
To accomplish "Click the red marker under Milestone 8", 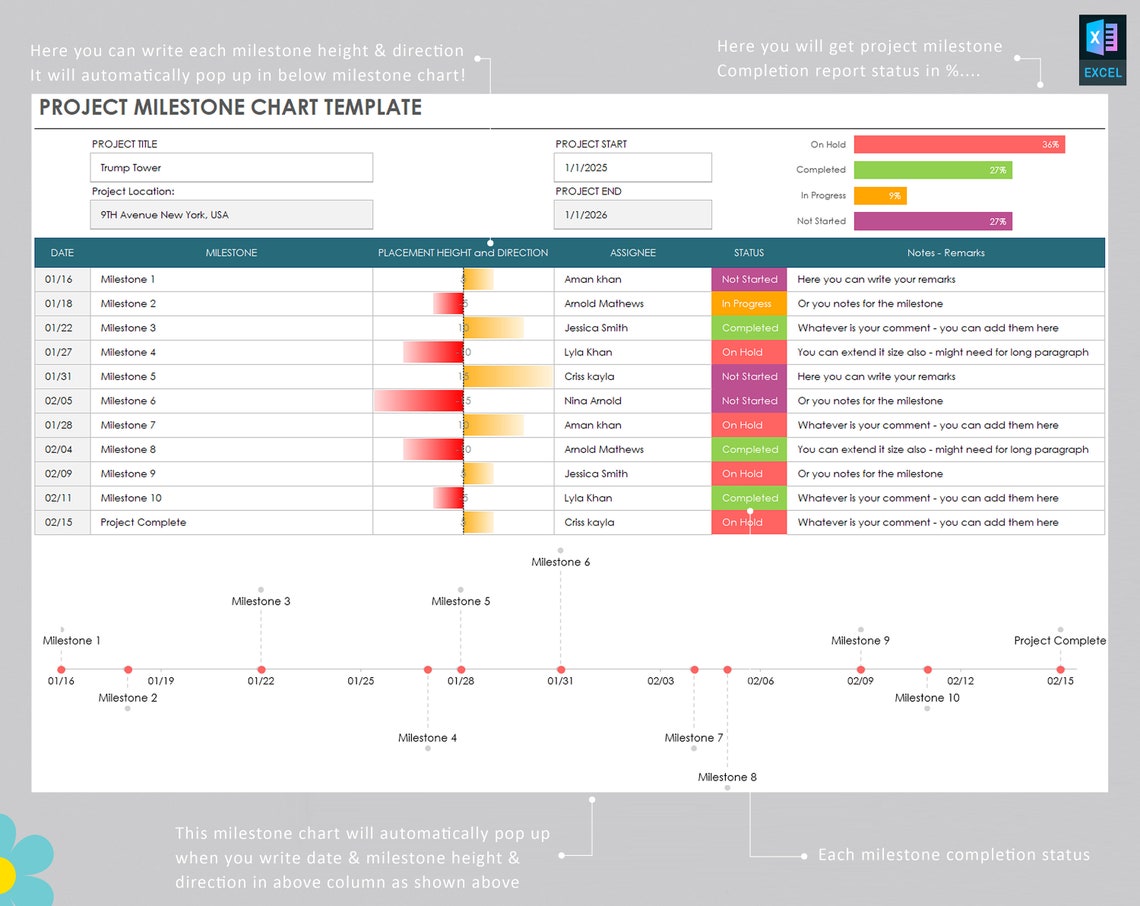I will click(x=726, y=670).
